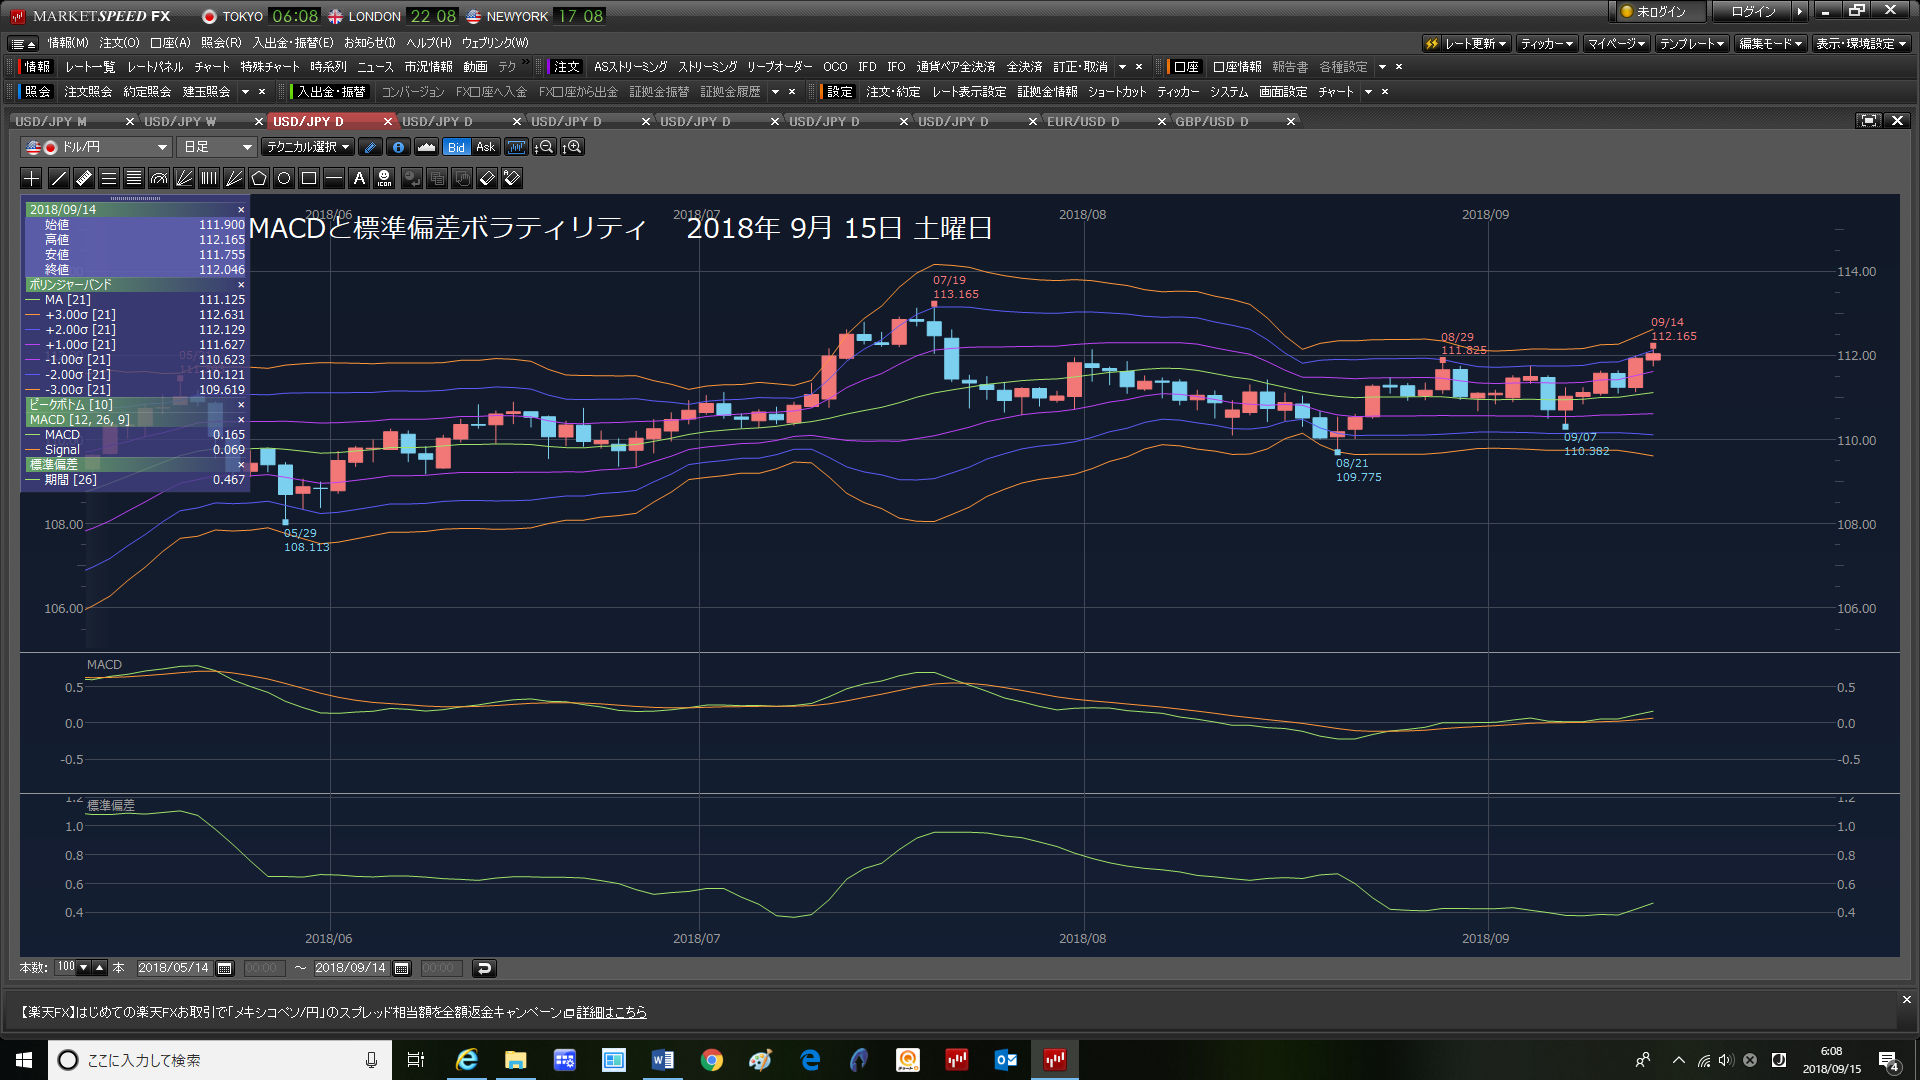Increase the 本数 bar count stepper
1920x1080 pixels.
pyautogui.click(x=99, y=968)
